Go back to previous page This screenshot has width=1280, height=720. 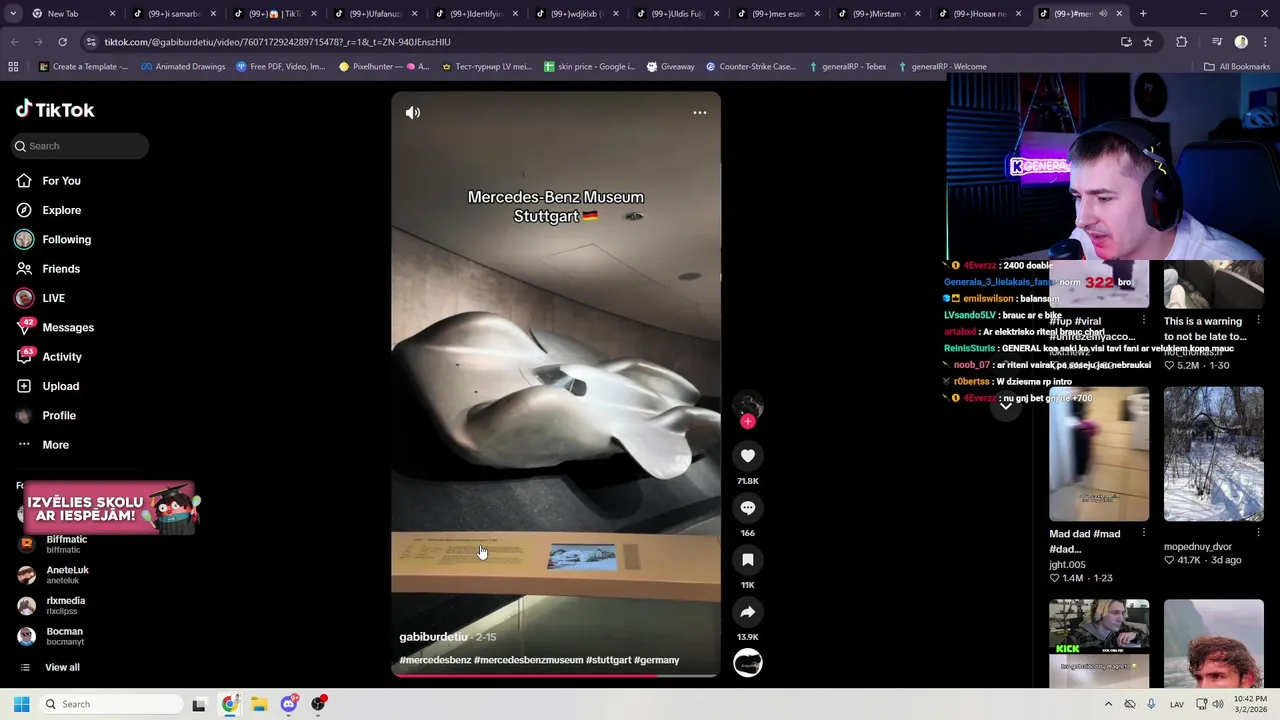point(14,42)
